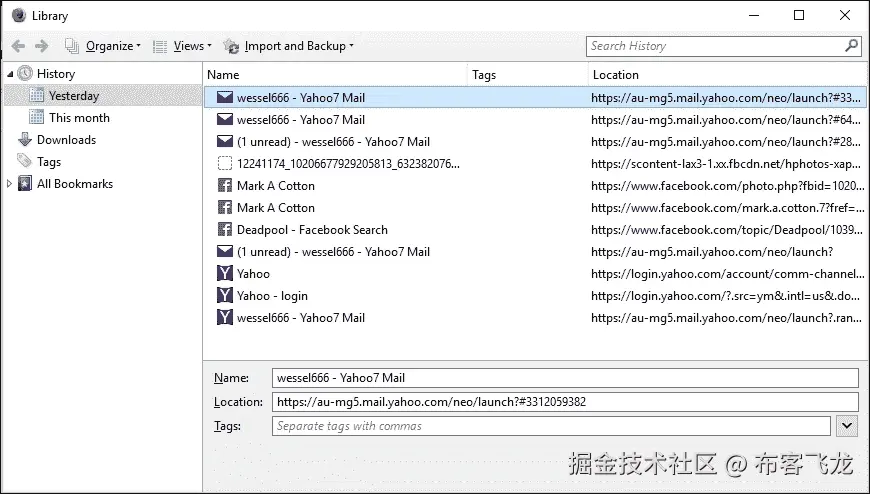
Task: Click mail icon of launch?#33 row
Action: coord(225,98)
